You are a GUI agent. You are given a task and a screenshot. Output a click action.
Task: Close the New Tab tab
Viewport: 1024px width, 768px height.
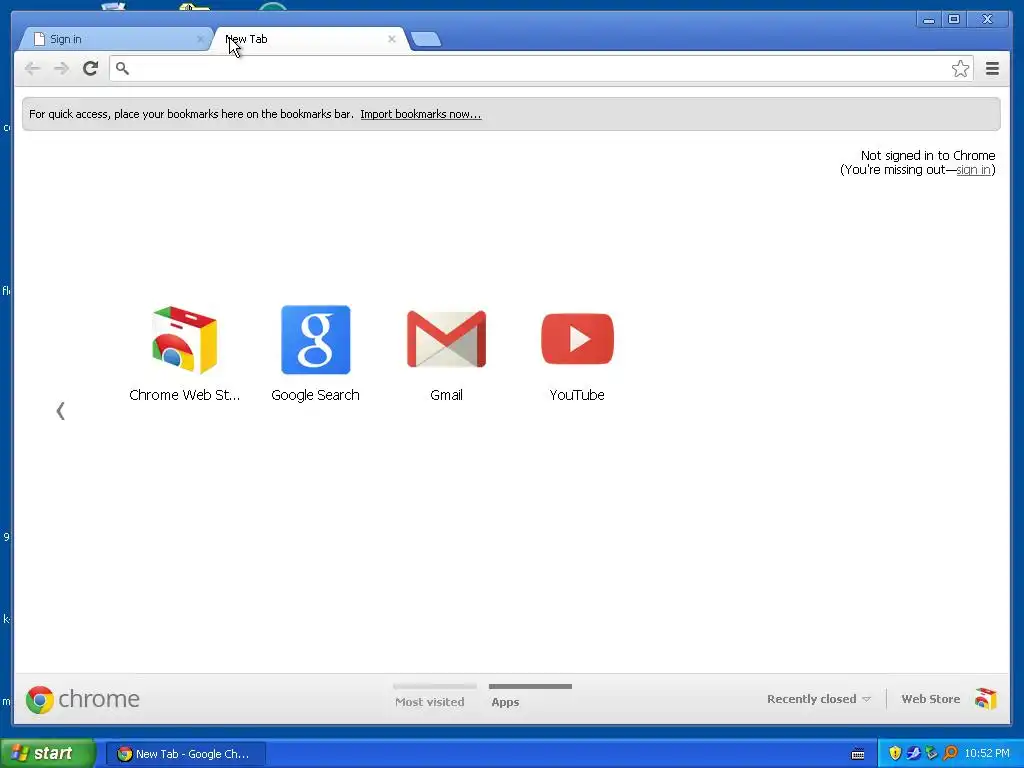pyautogui.click(x=392, y=39)
